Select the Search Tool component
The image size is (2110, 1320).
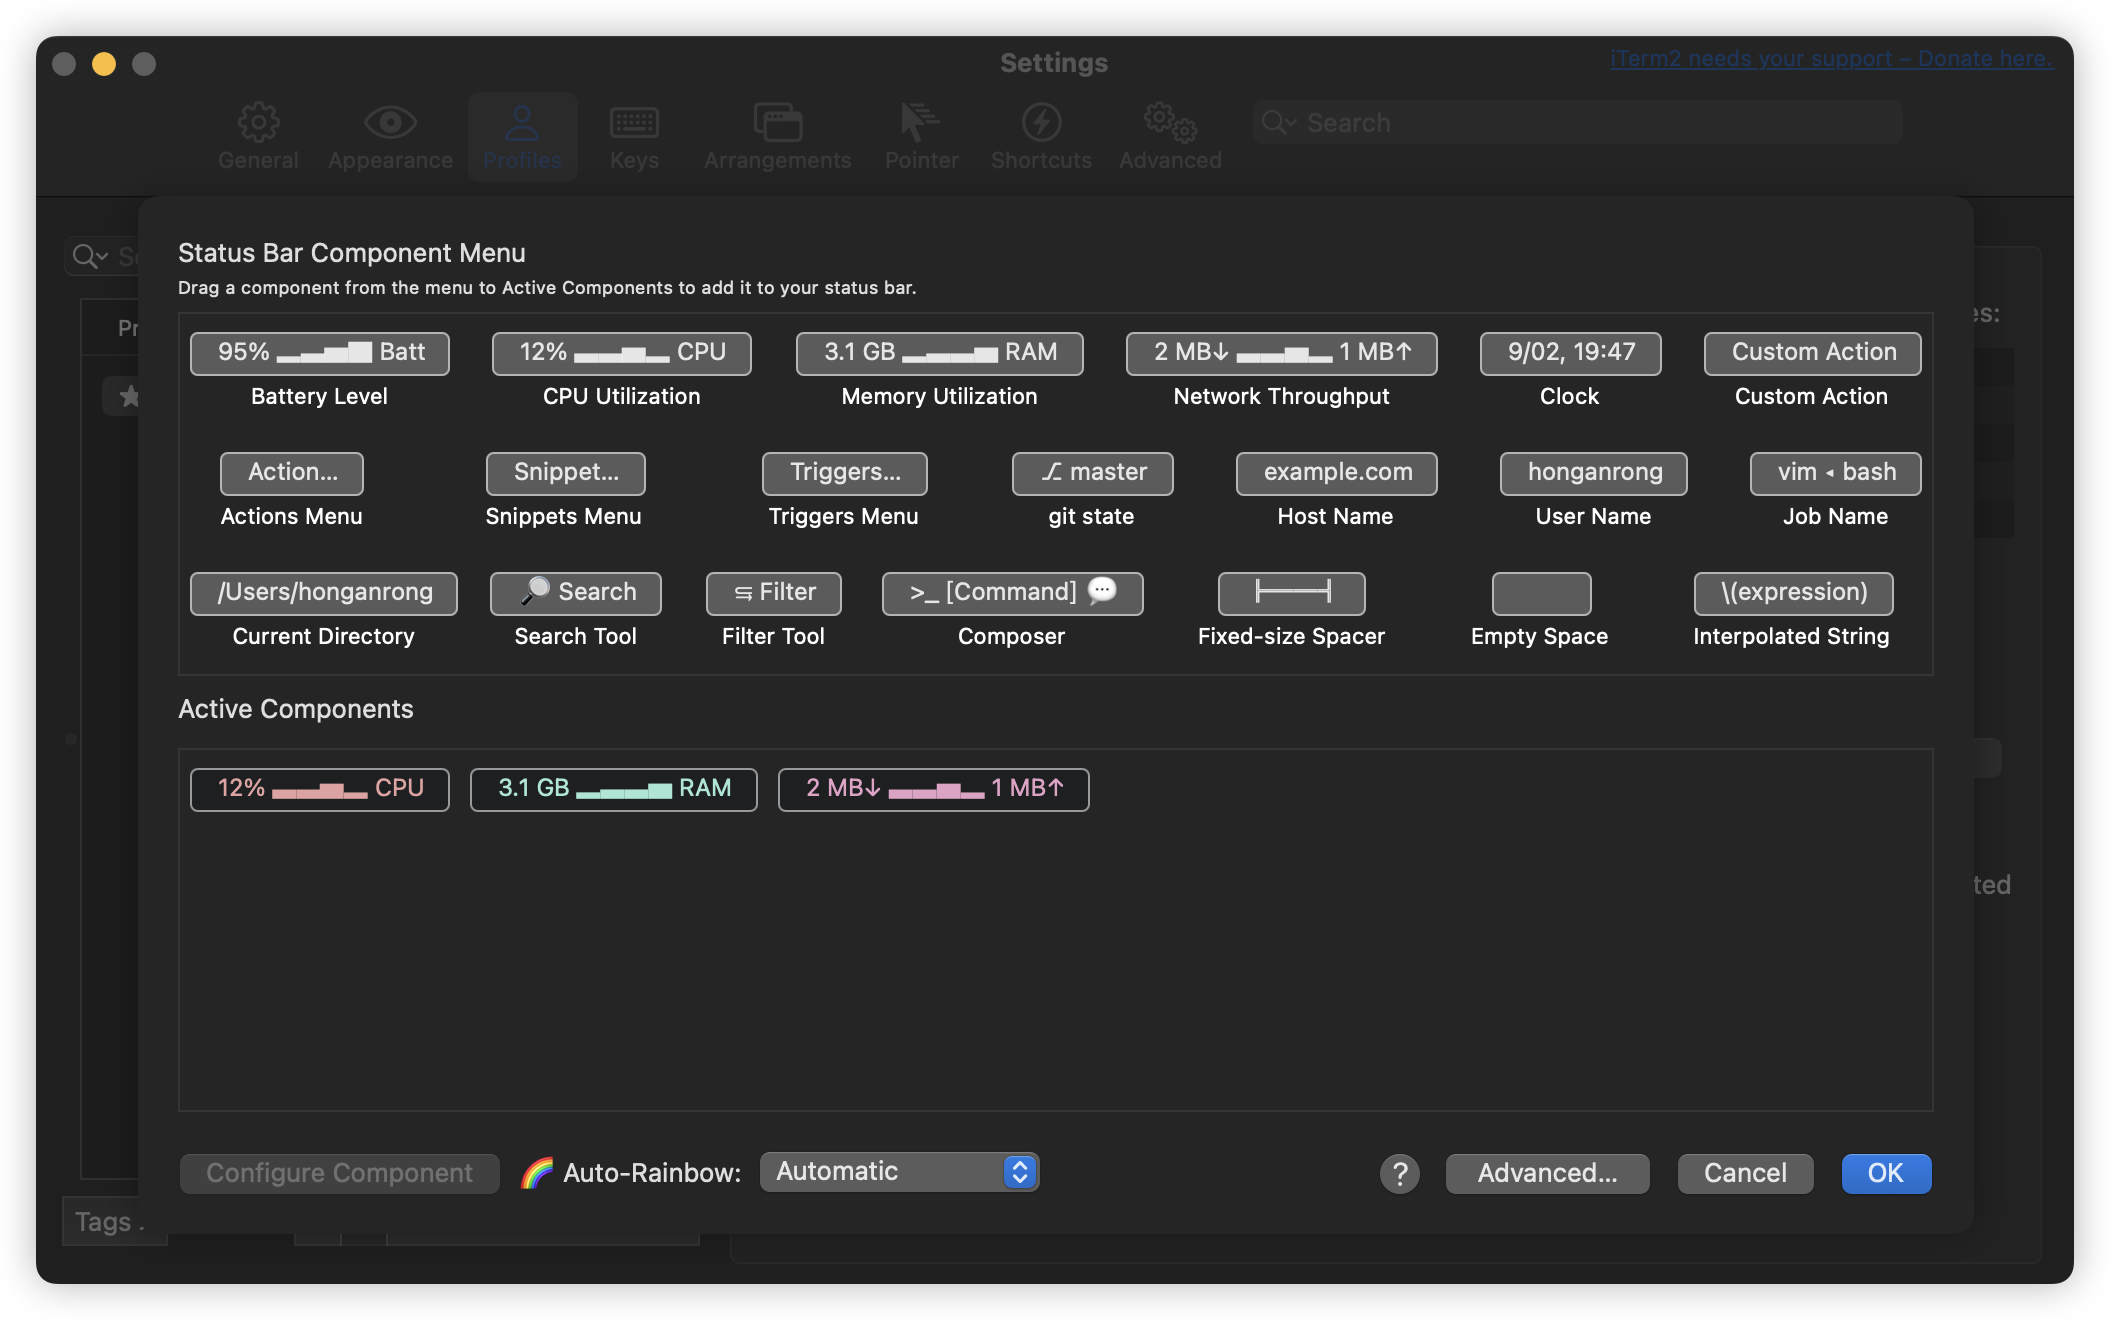coord(576,593)
